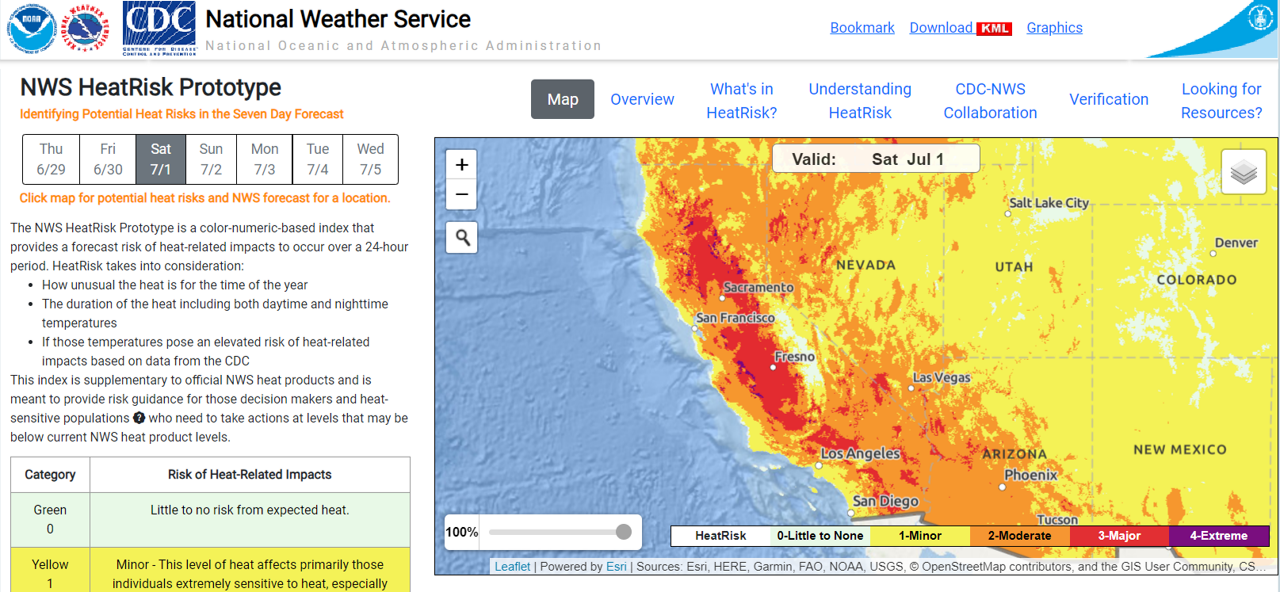Open the map location search magnifier
This screenshot has height=592, width=1280.
coord(461,237)
